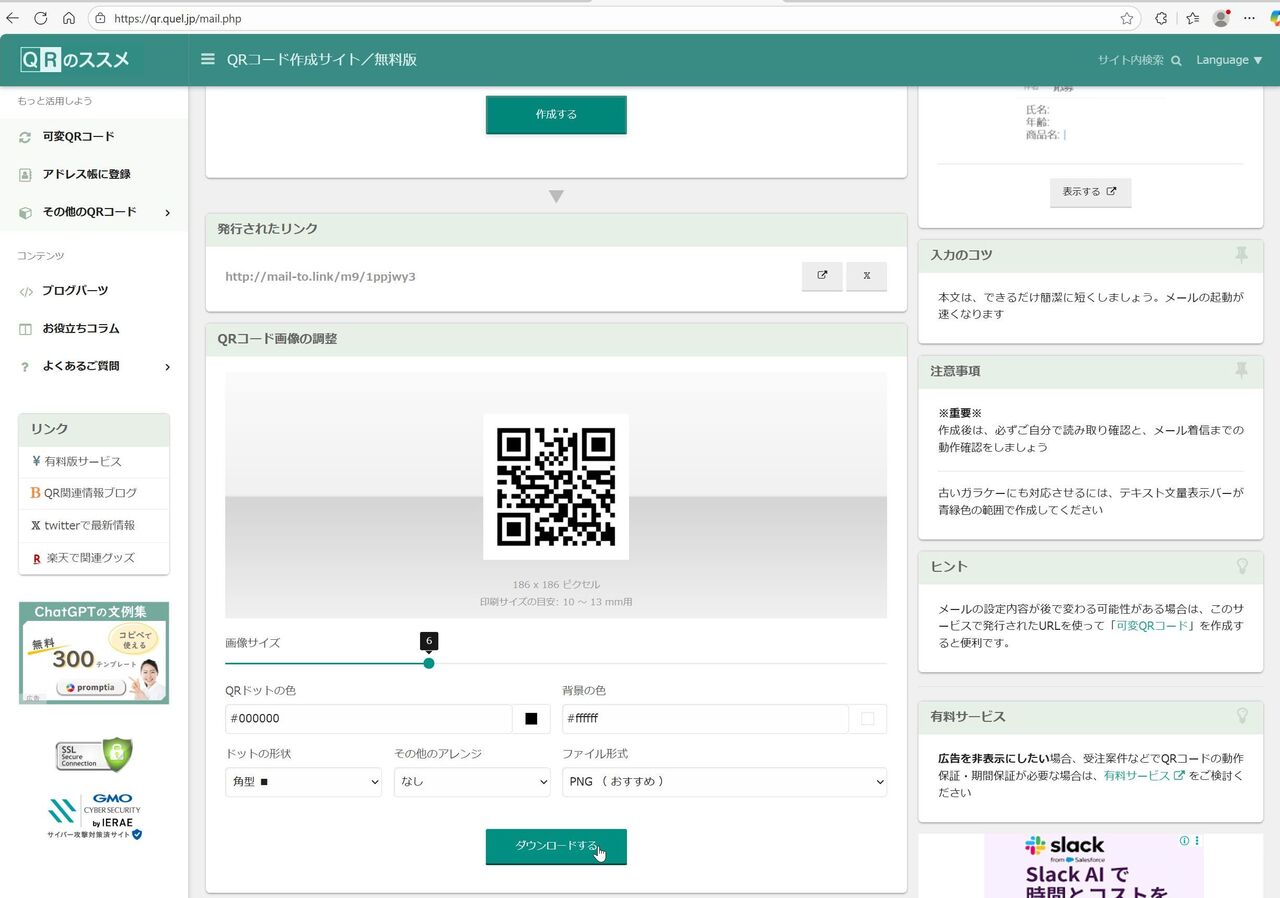Click the lightbulb icon in ヒント panel
Screen dimensions: 1280x898
(1242, 566)
